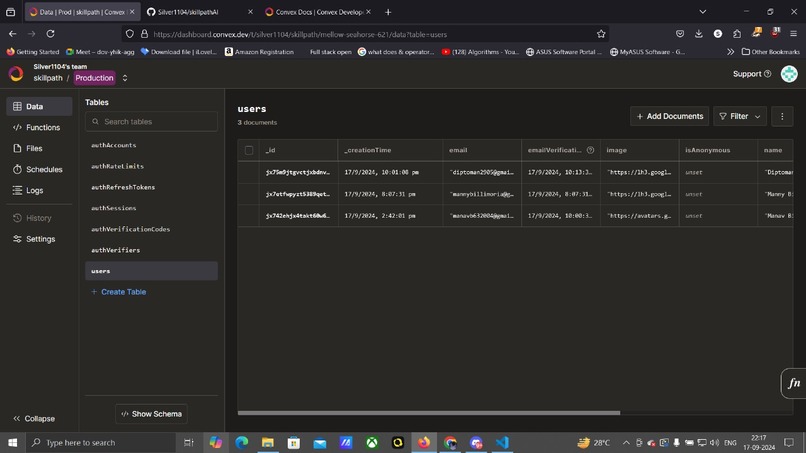Open the Data section in sidebar
The width and height of the screenshot is (806, 453).
point(39,106)
